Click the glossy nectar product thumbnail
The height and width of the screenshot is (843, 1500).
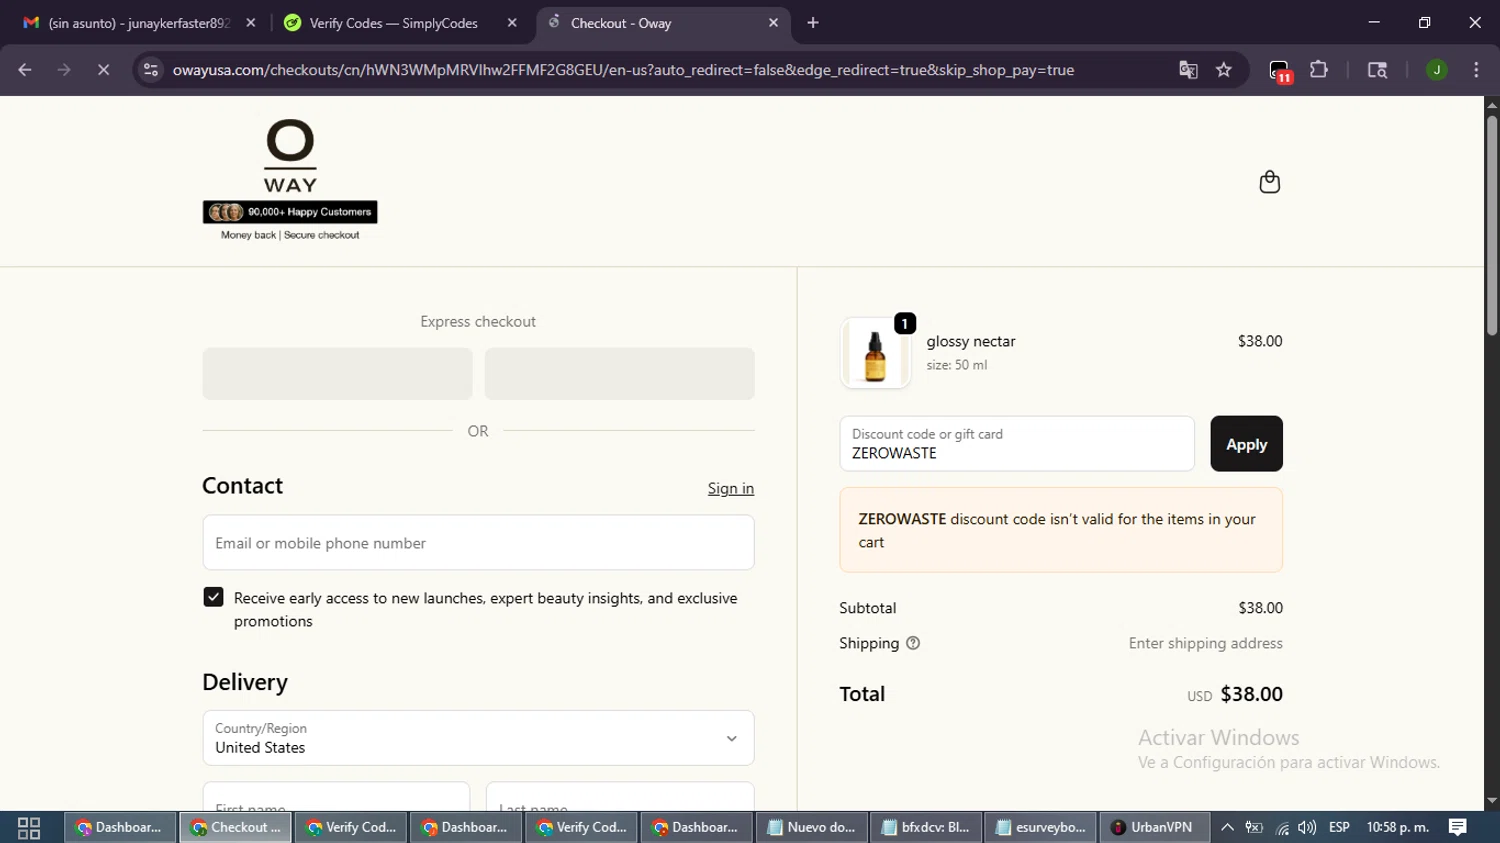coord(875,354)
